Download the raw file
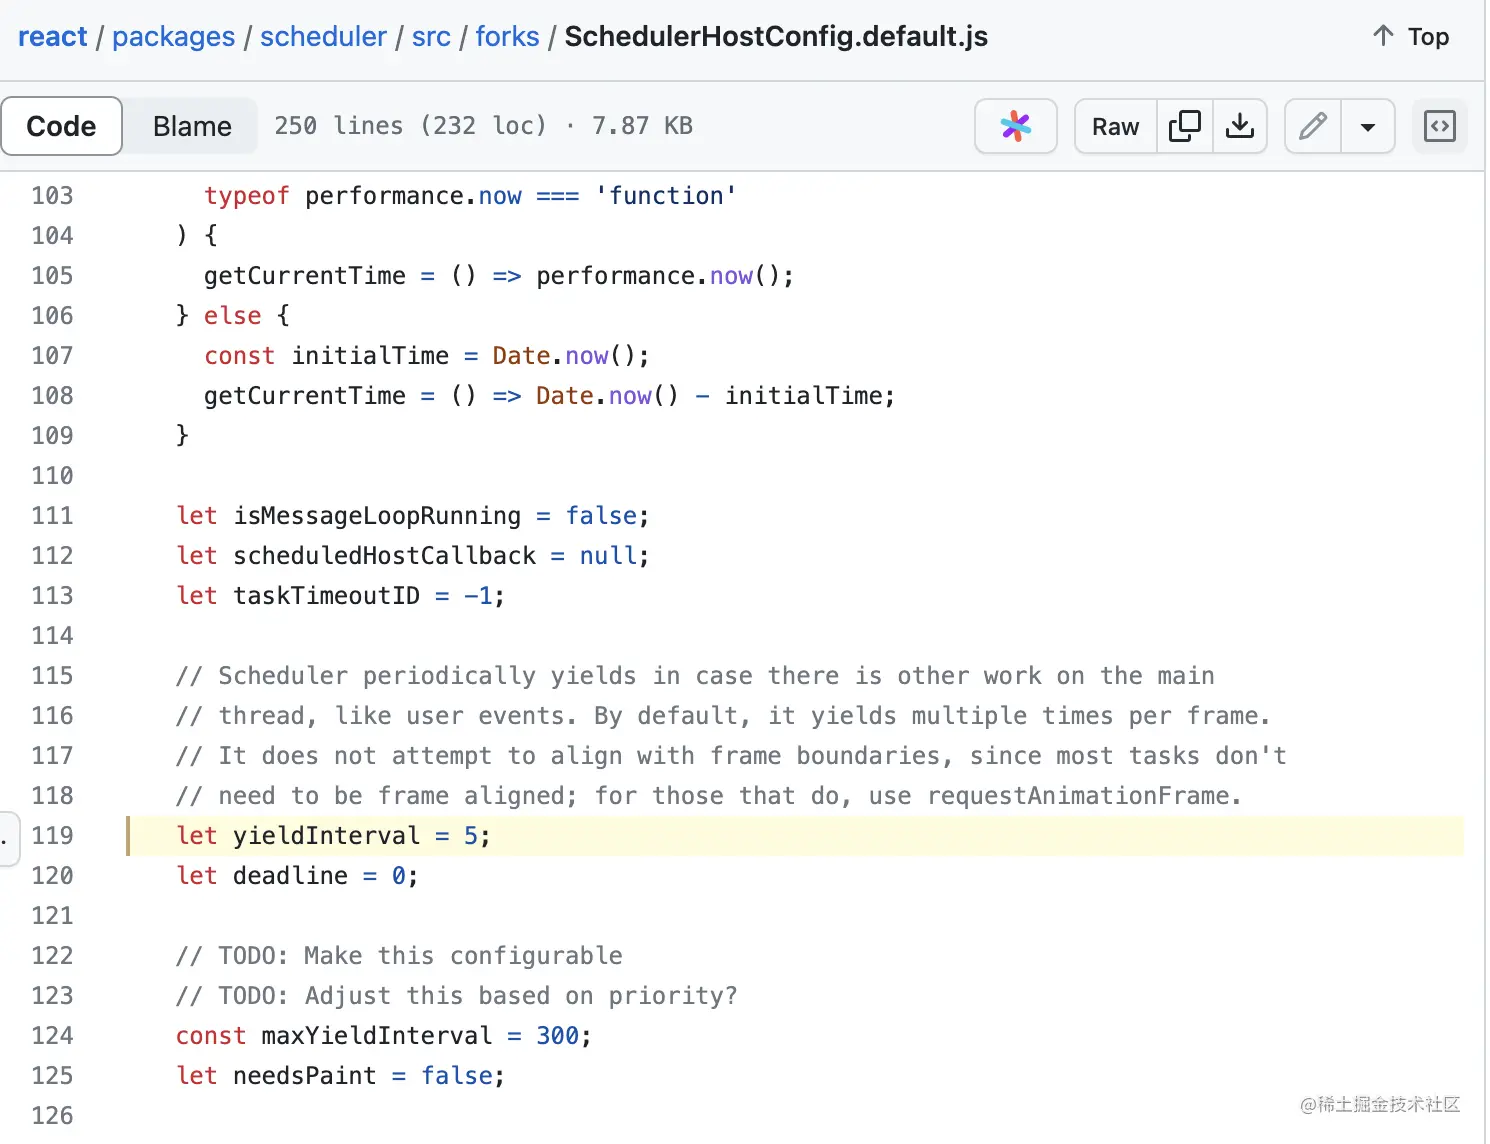 (x=1240, y=126)
